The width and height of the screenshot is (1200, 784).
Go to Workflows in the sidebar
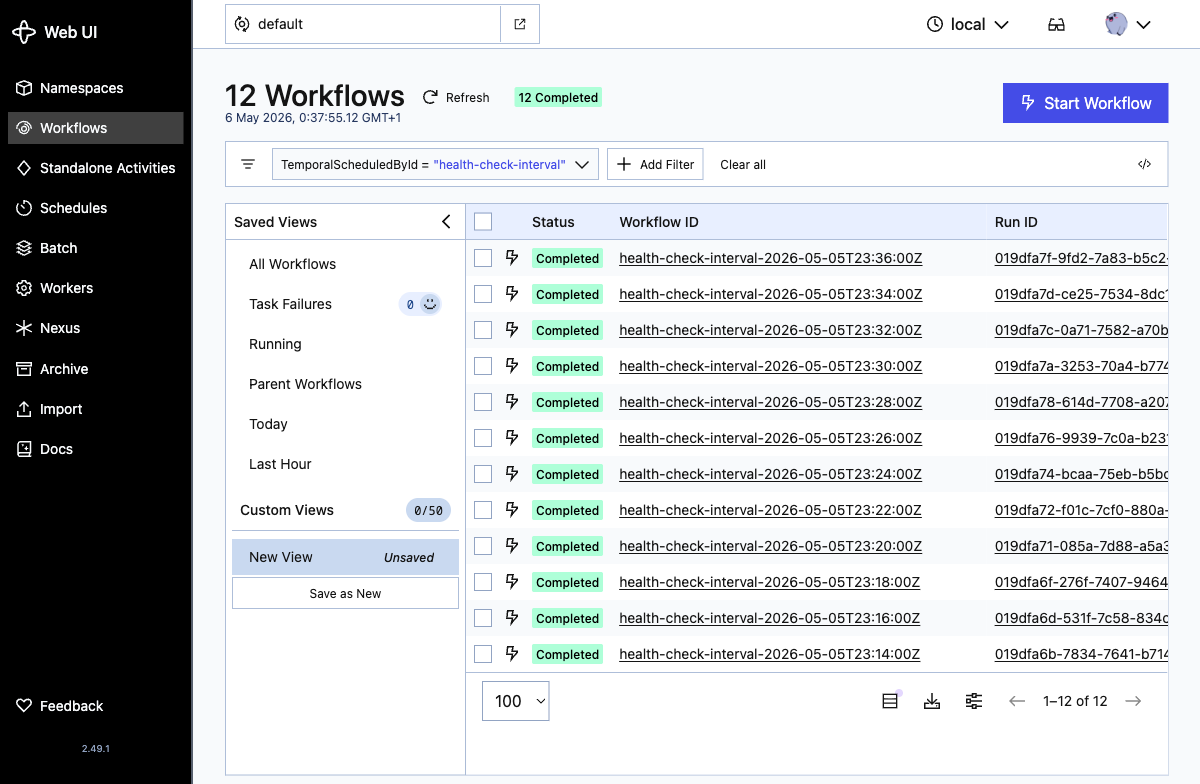pos(95,128)
